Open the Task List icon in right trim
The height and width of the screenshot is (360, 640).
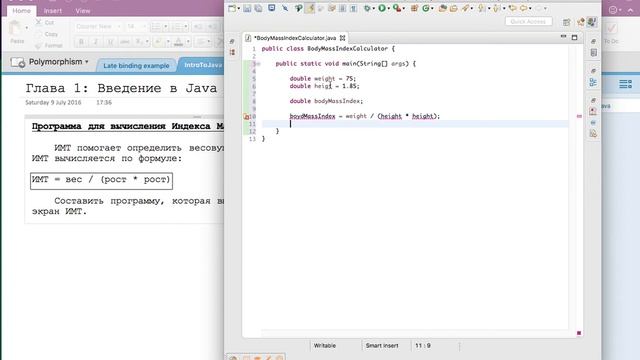(x=593, y=53)
